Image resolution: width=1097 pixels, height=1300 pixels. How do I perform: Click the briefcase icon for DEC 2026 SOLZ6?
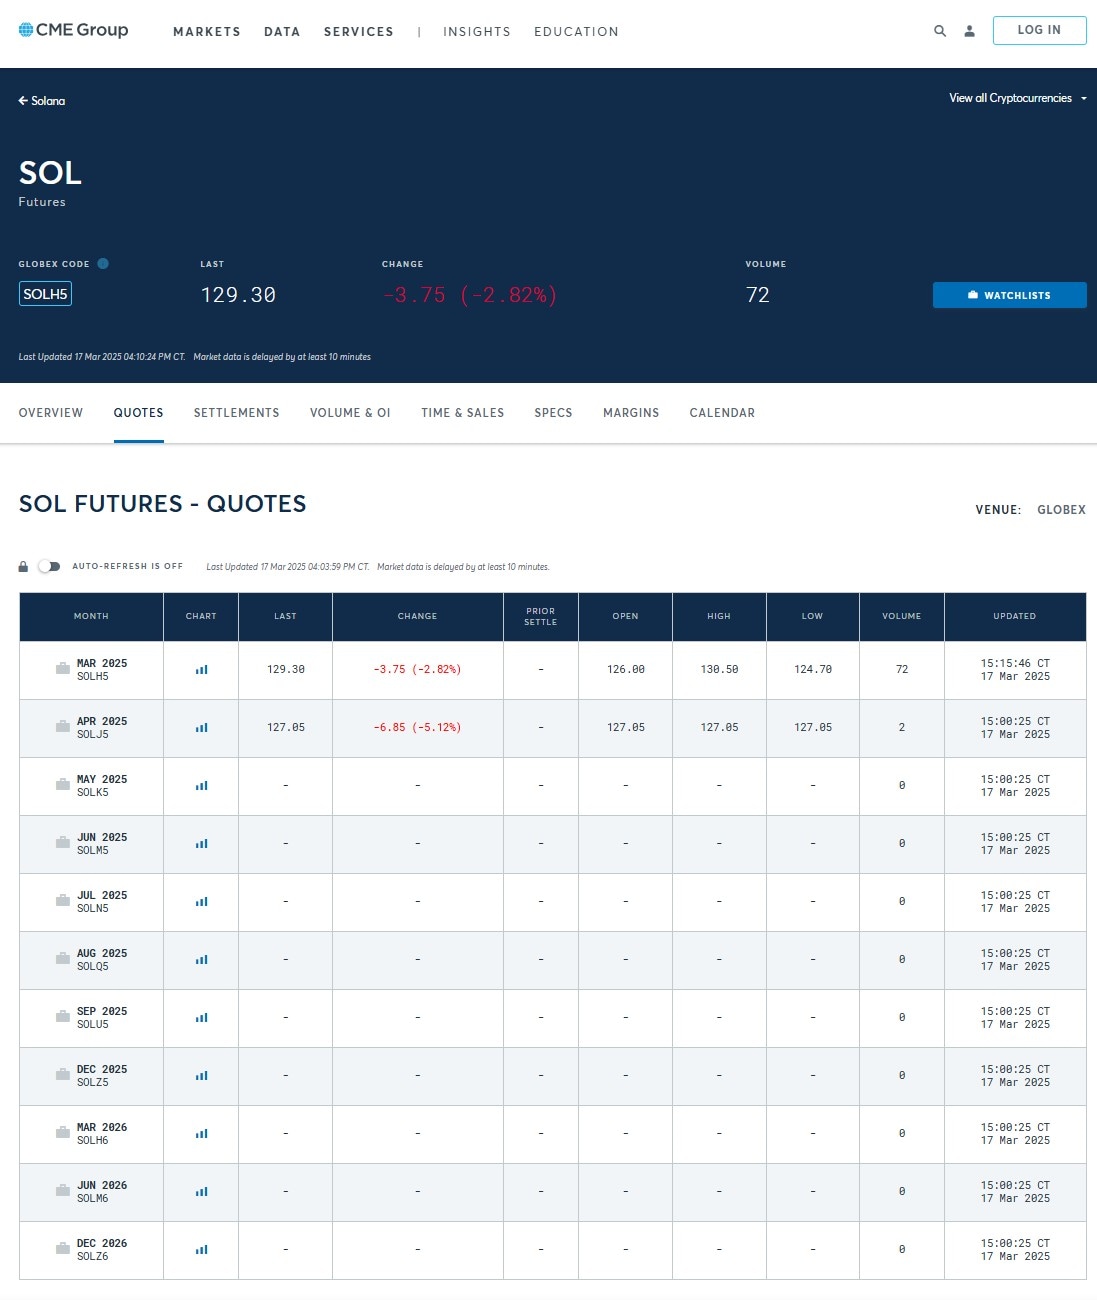[x=62, y=1250]
